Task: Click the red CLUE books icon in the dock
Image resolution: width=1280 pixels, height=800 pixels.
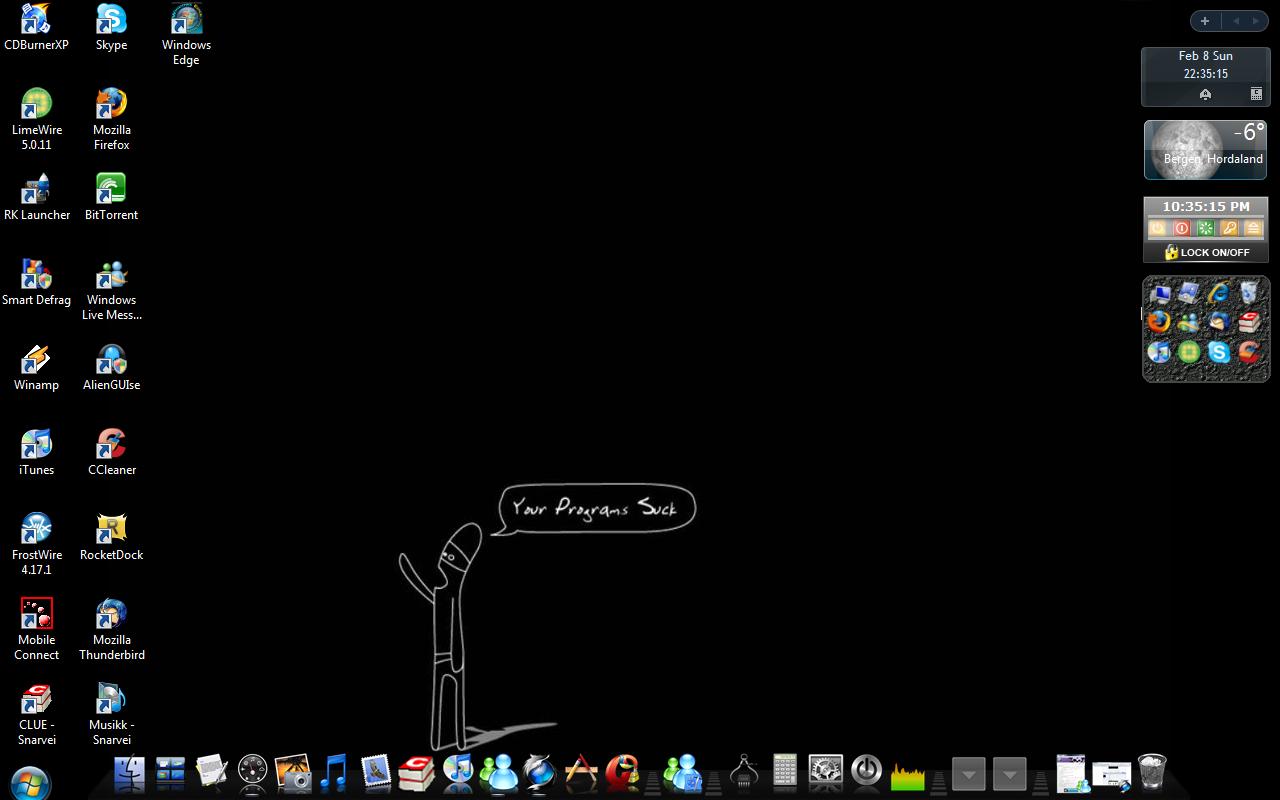Action: (416, 772)
